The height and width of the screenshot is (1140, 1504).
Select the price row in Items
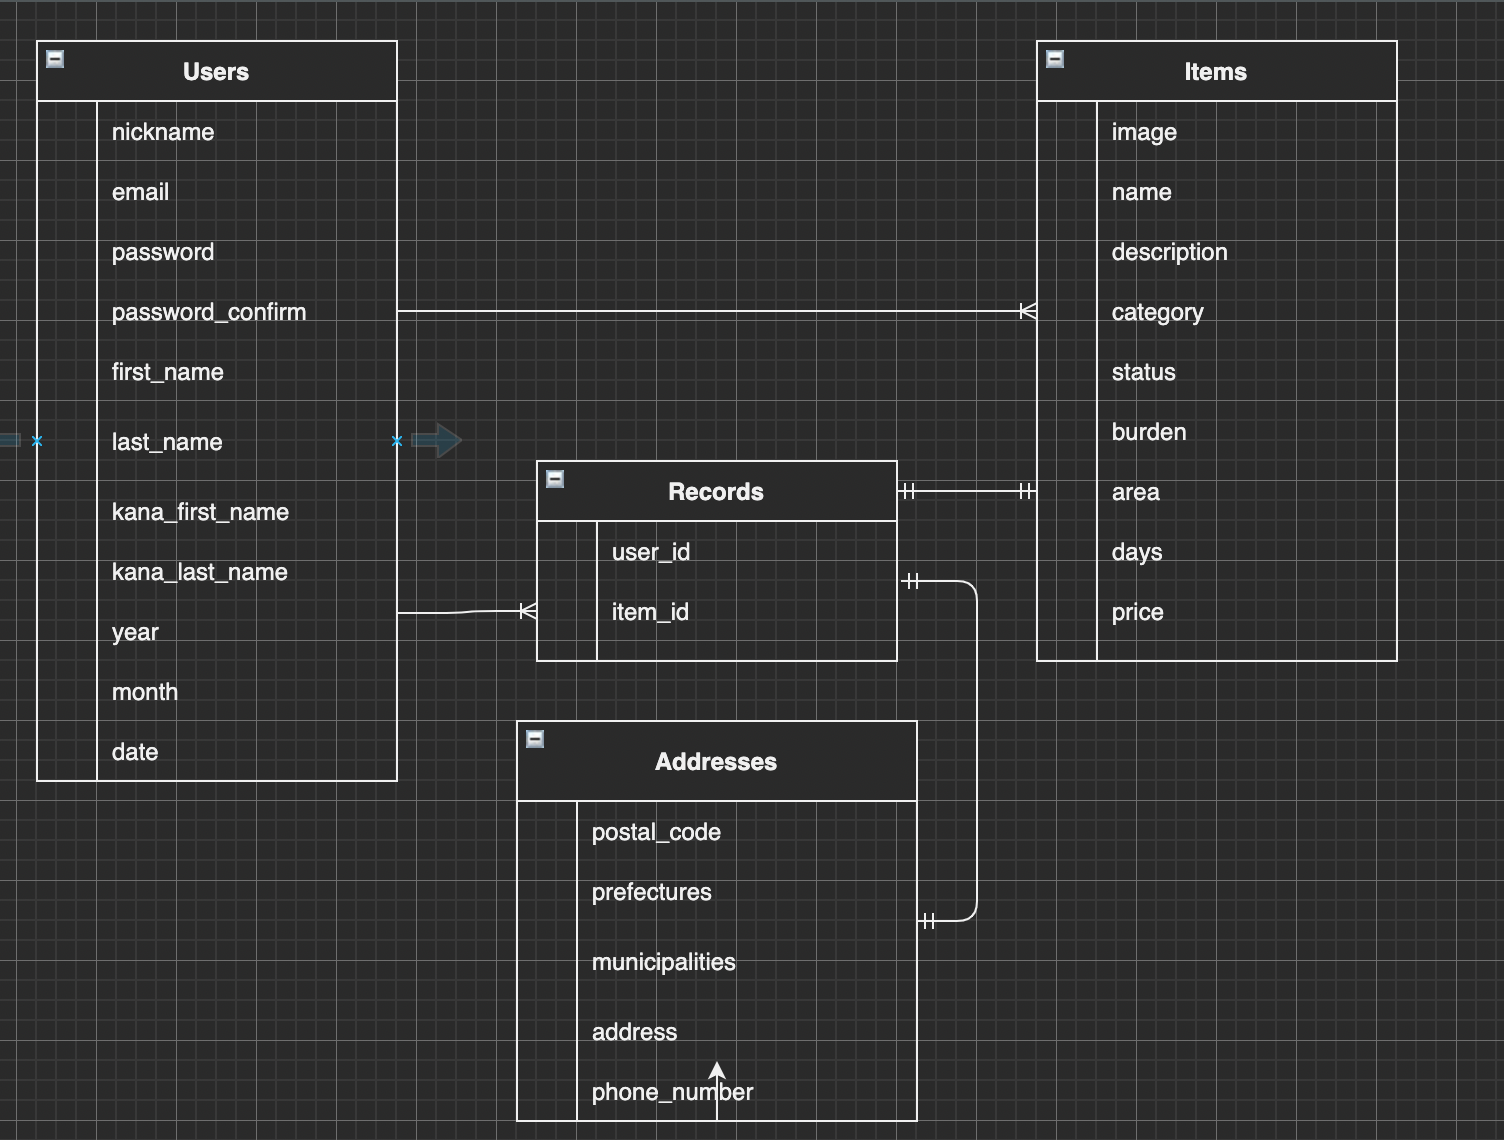click(x=1217, y=611)
